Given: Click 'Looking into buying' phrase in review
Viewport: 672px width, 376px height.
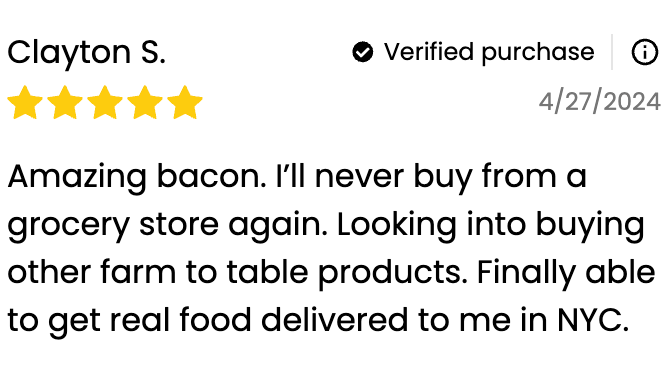Looking at the screenshot, I should coord(491,226).
